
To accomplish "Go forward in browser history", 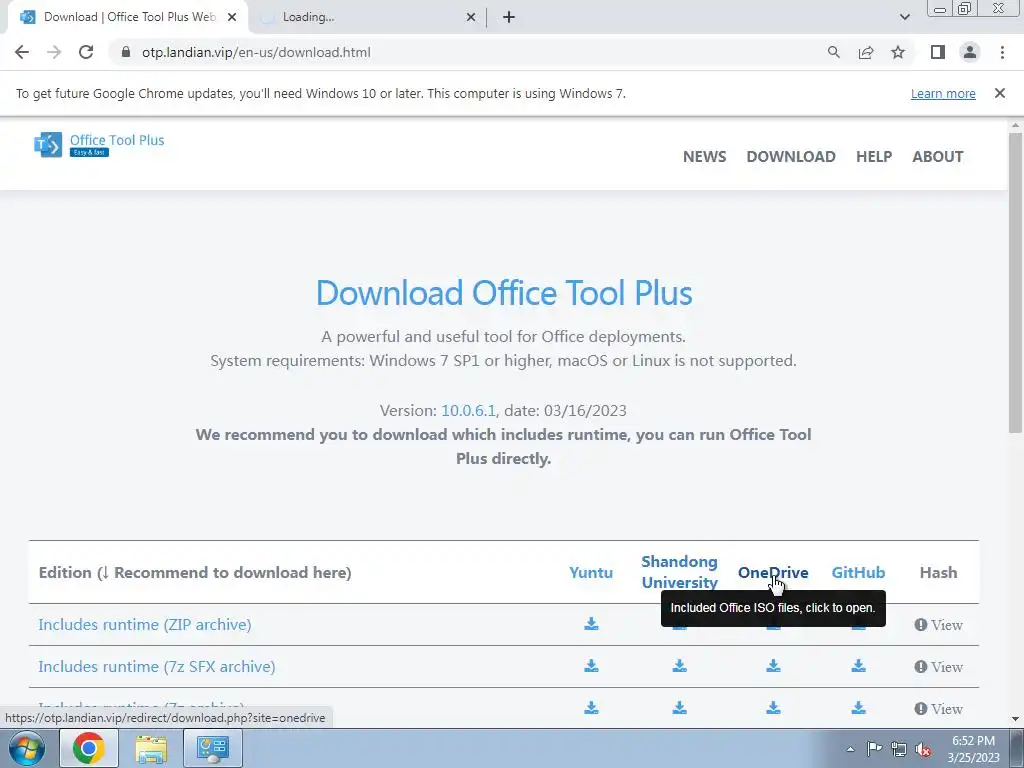I will click(54, 52).
